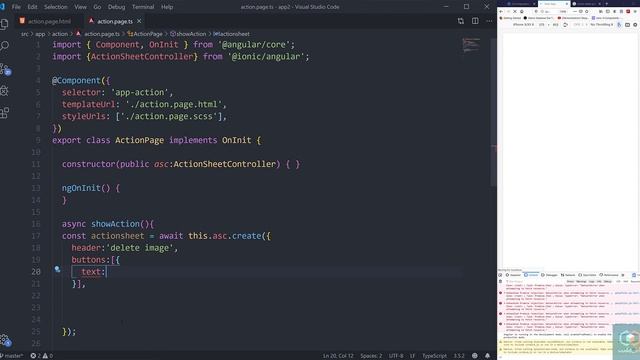
Task: Click the Open Changes icon in editor toolbar
Action: click(461, 21)
